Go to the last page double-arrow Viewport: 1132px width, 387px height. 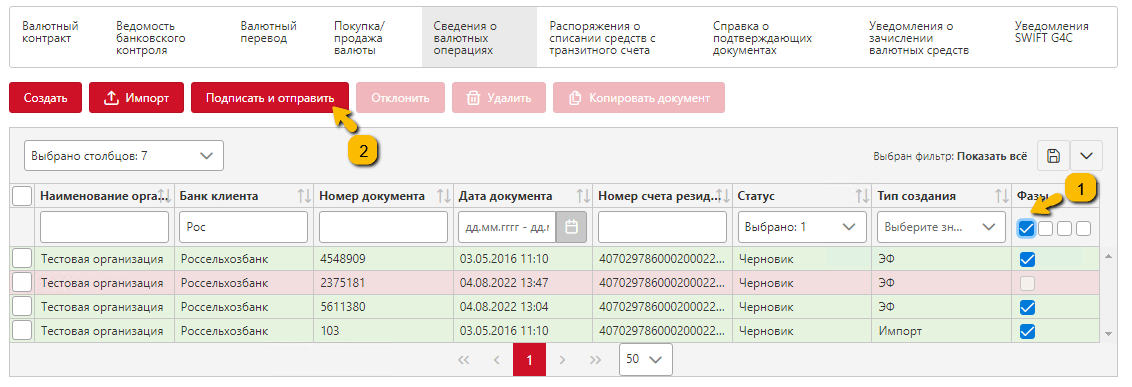[x=595, y=360]
